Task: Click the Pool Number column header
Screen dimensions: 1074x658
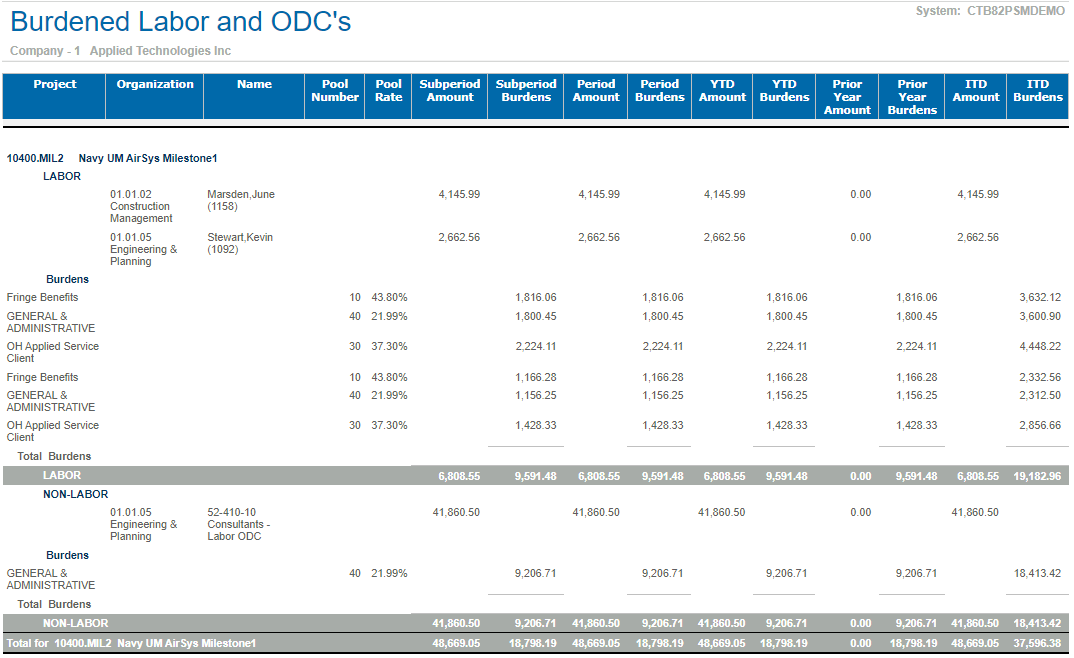Action: [x=335, y=91]
